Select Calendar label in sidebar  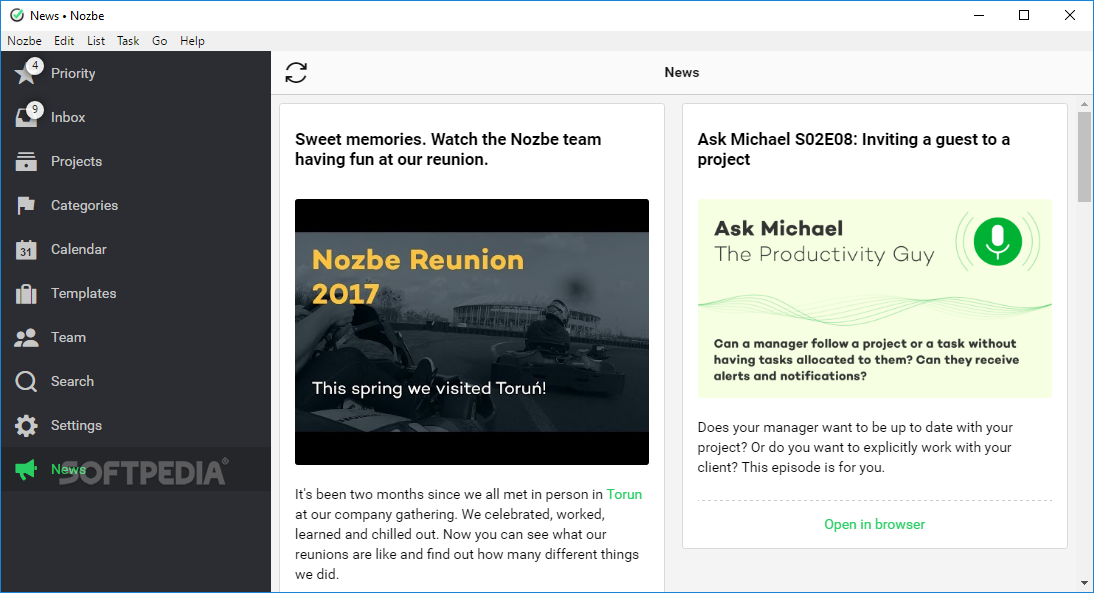[78, 249]
